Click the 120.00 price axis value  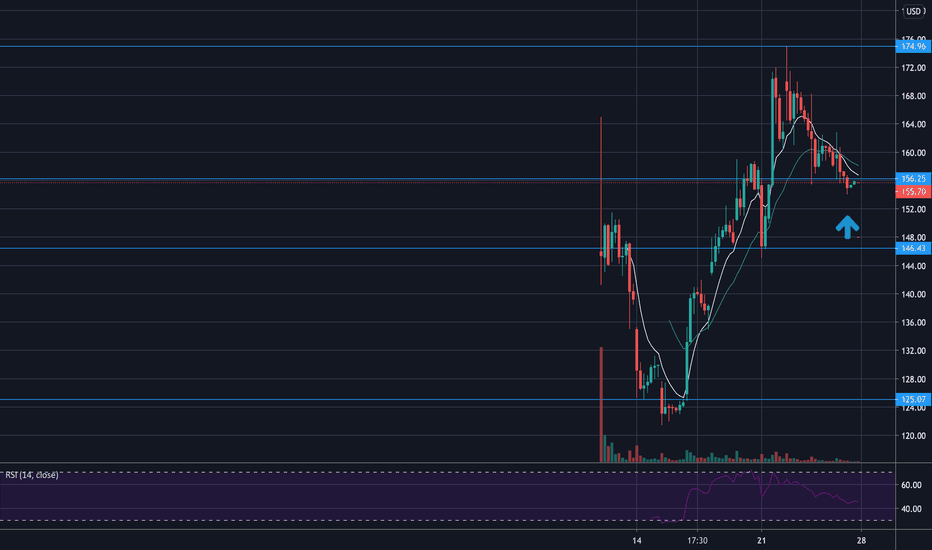pos(913,436)
